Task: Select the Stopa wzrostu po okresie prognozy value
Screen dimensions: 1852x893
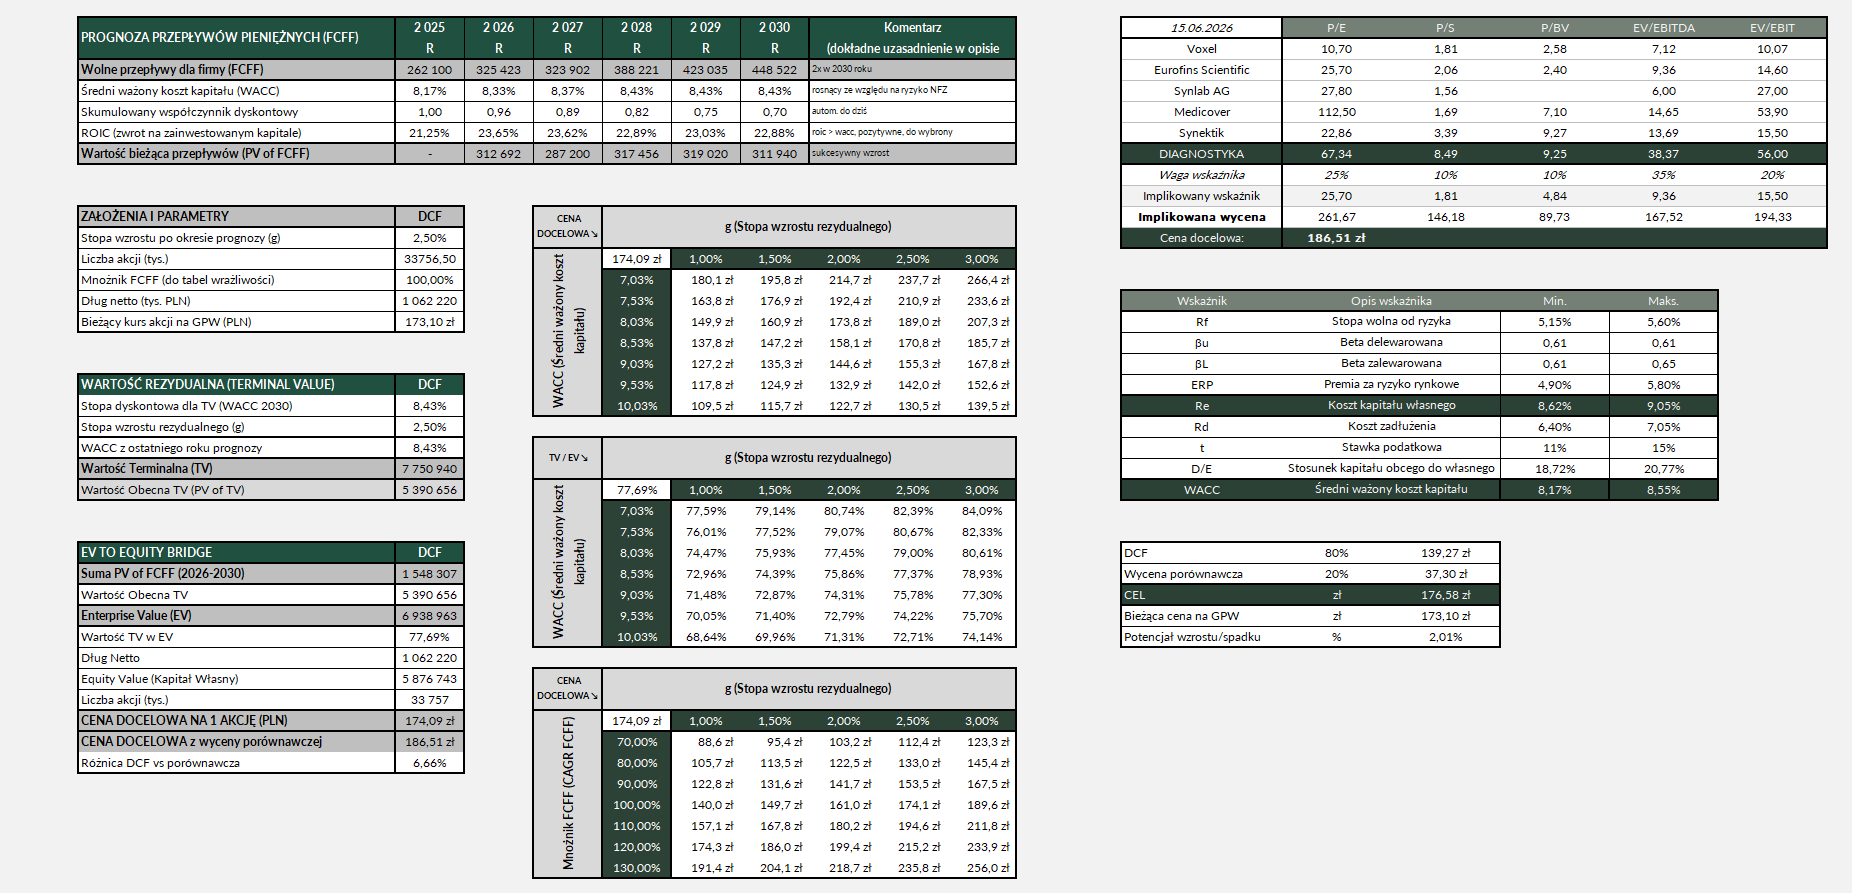Action: point(430,238)
